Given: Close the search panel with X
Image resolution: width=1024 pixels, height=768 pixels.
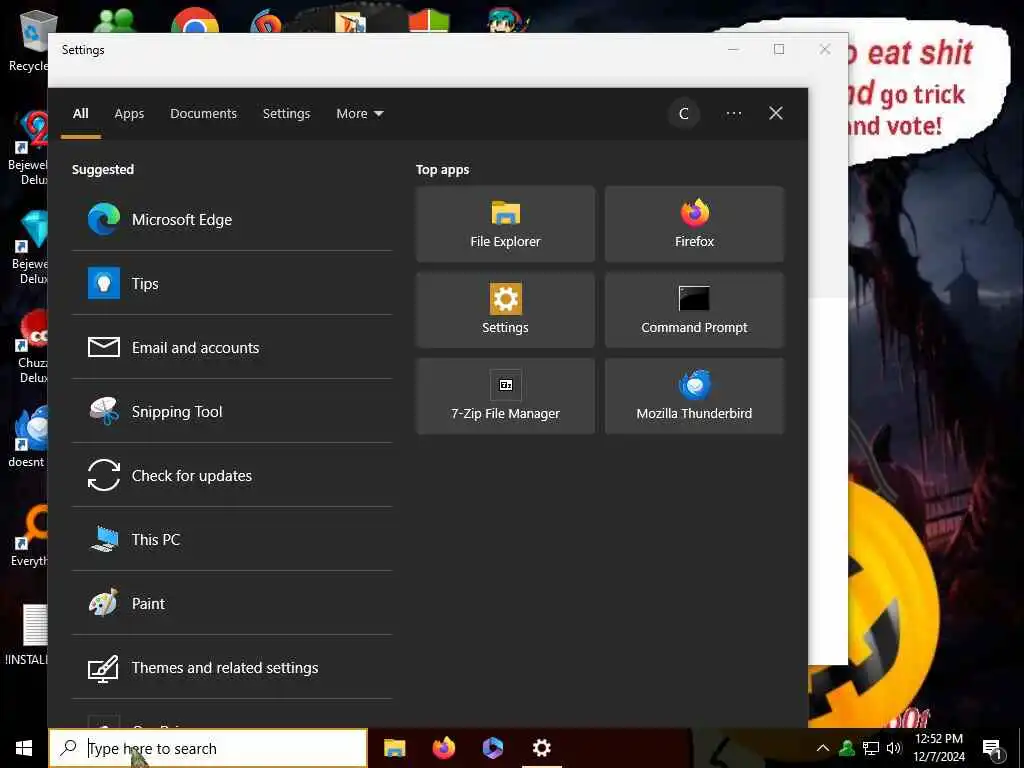Looking at the screenshot, I should coord(776,114).
